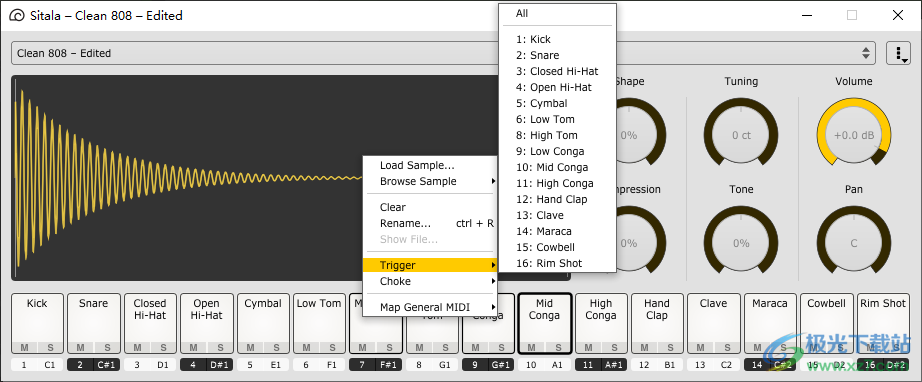This screenshot has height=382, width=922.
Task: Click the Tuning knob showing 0 ct
Action: tap(741, 135)
